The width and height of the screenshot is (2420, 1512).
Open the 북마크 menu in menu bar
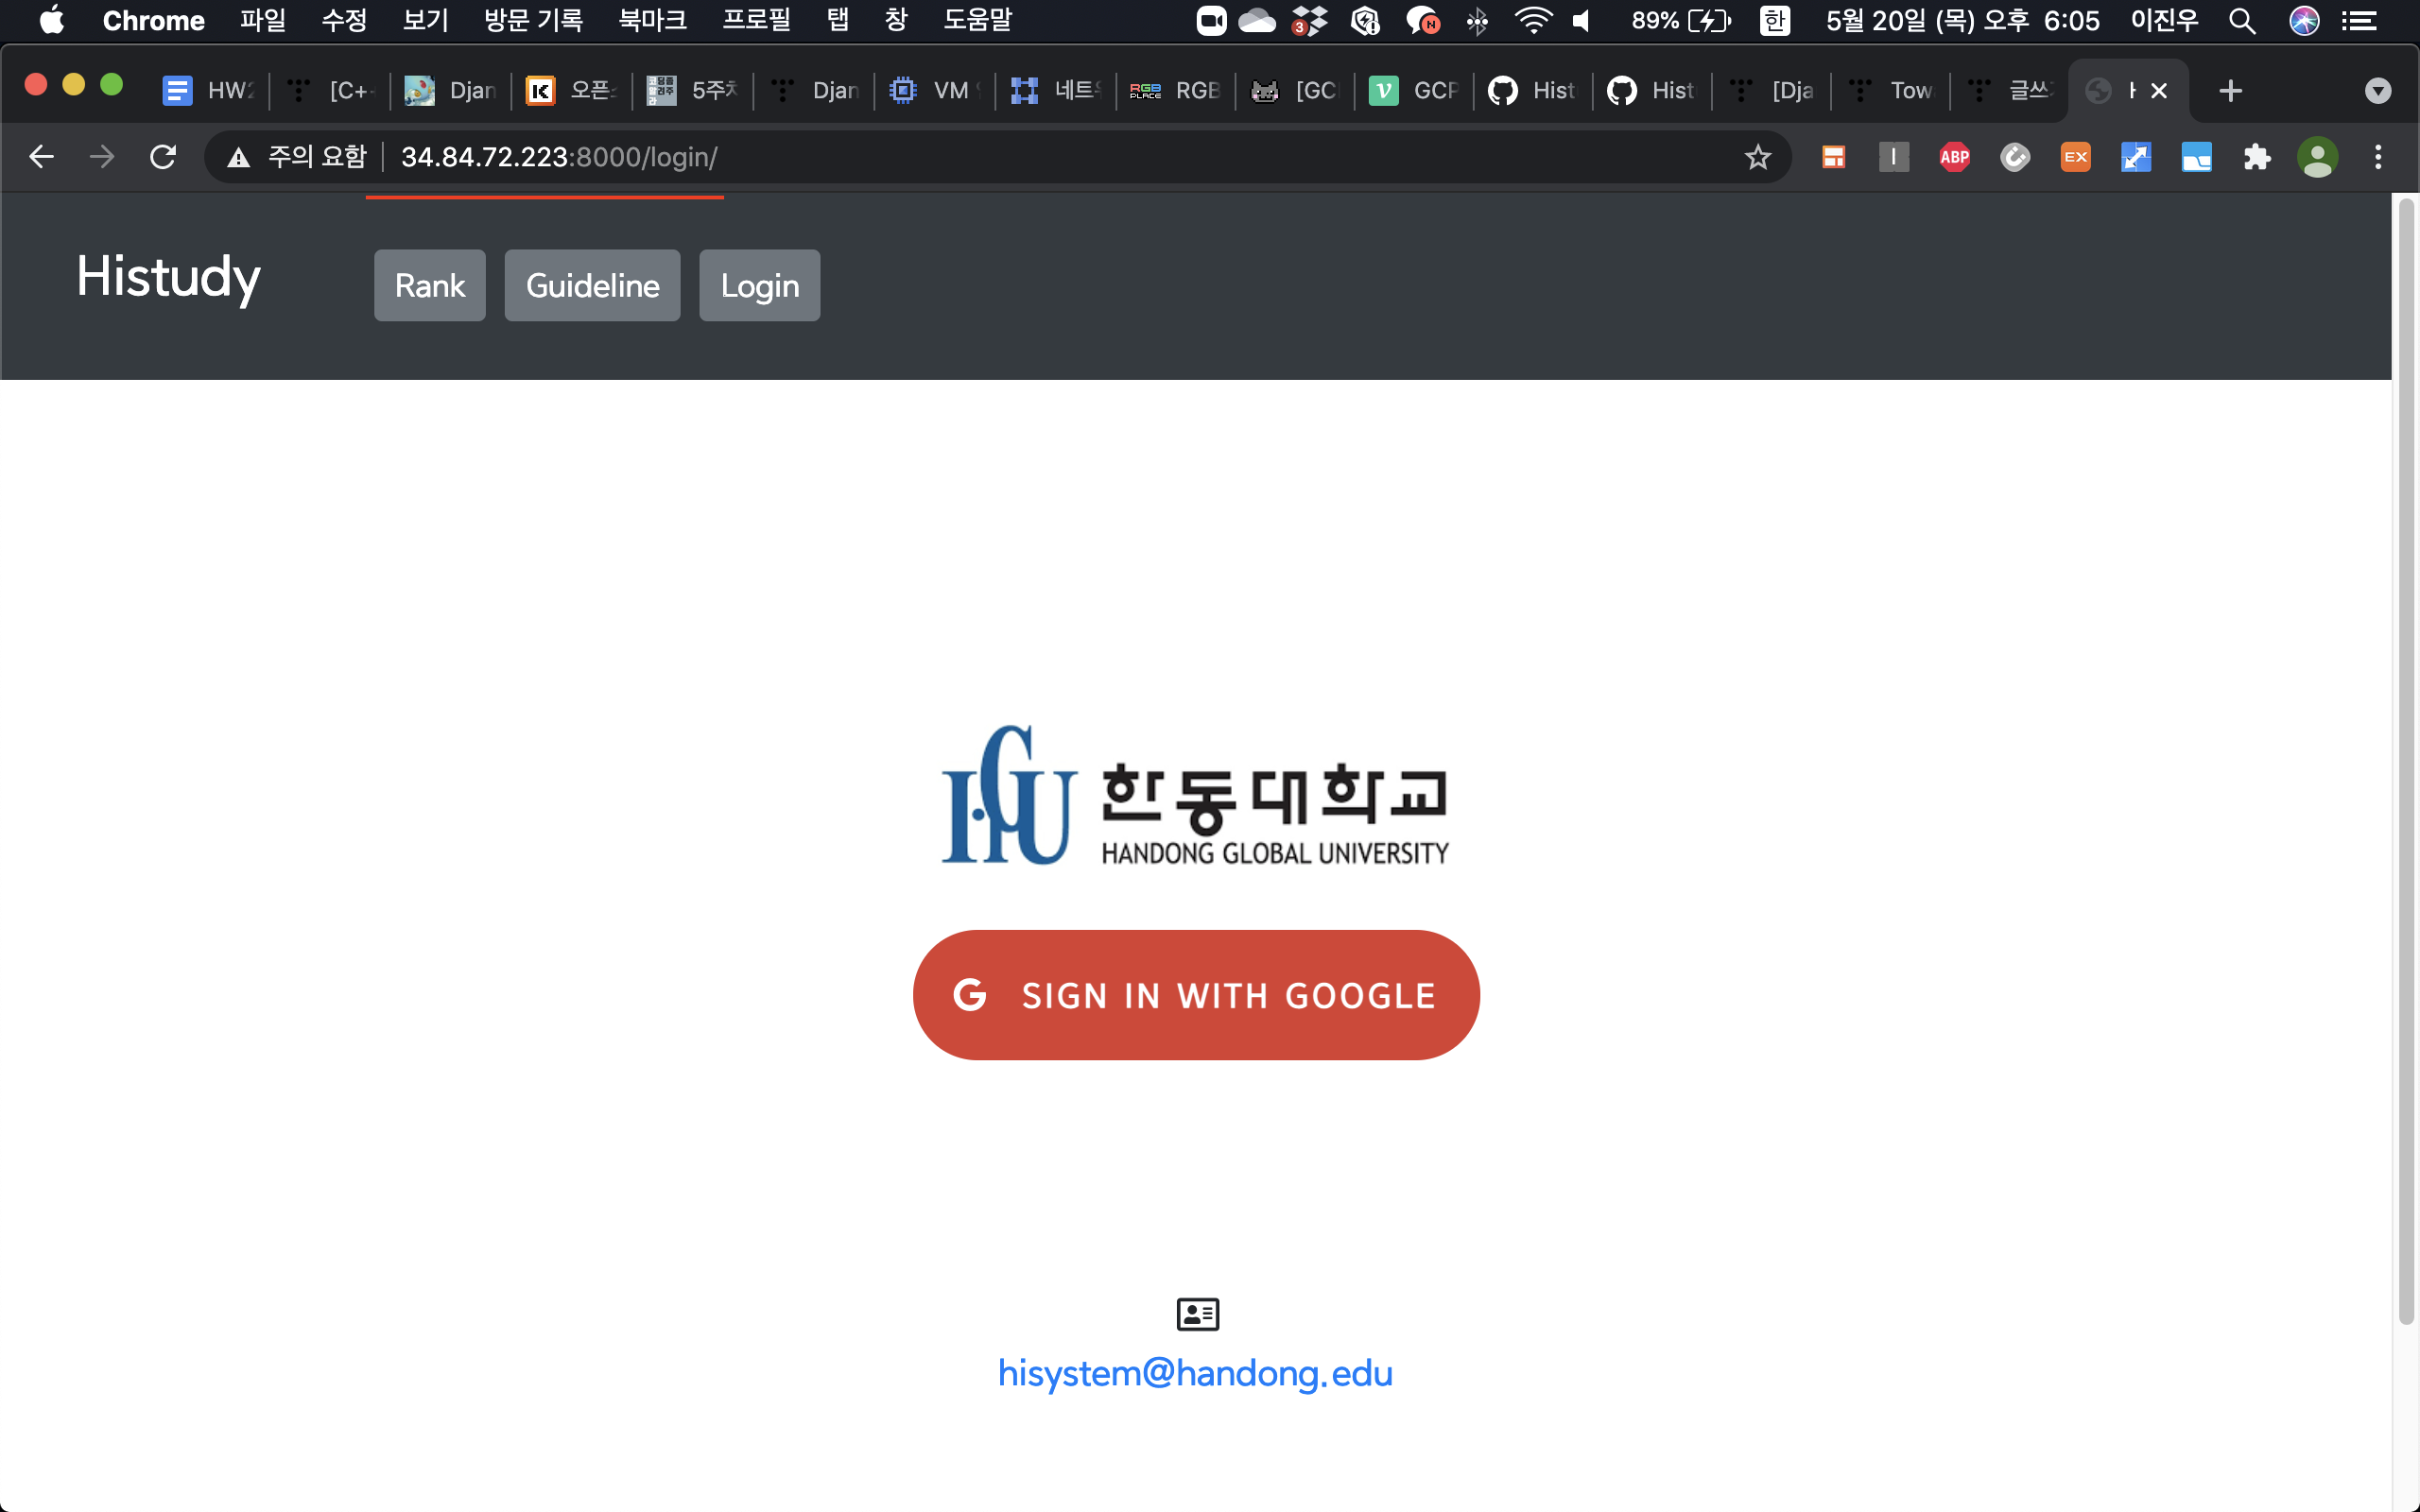click(652, 20)
